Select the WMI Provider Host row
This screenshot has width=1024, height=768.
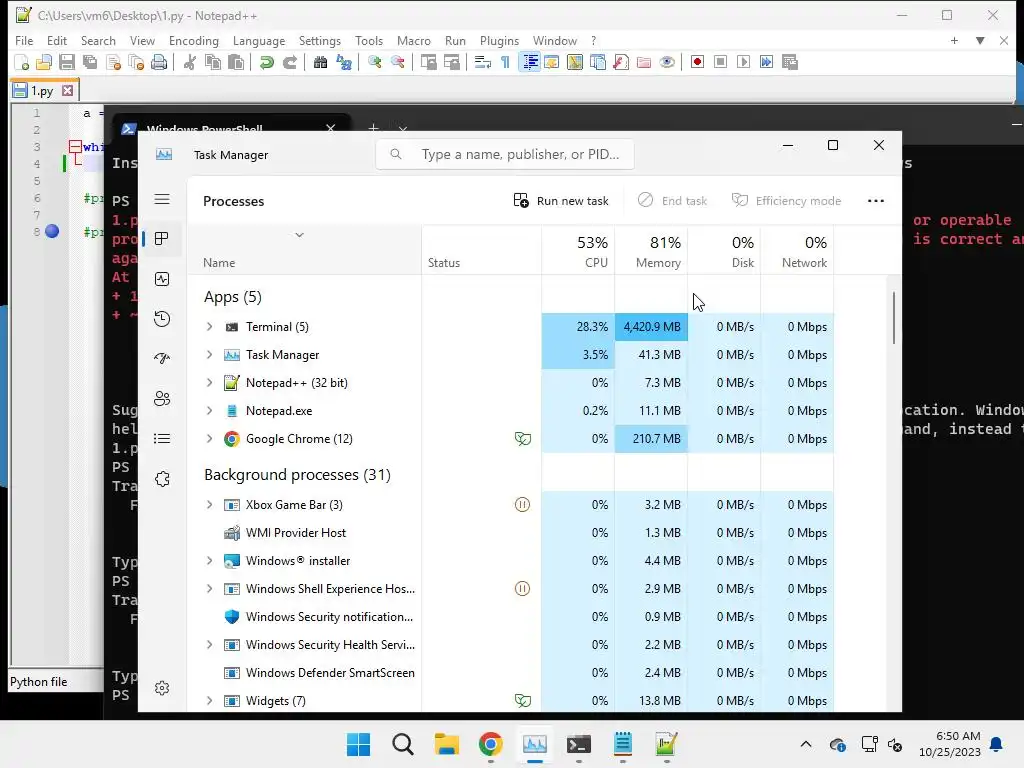click(510, 533)
